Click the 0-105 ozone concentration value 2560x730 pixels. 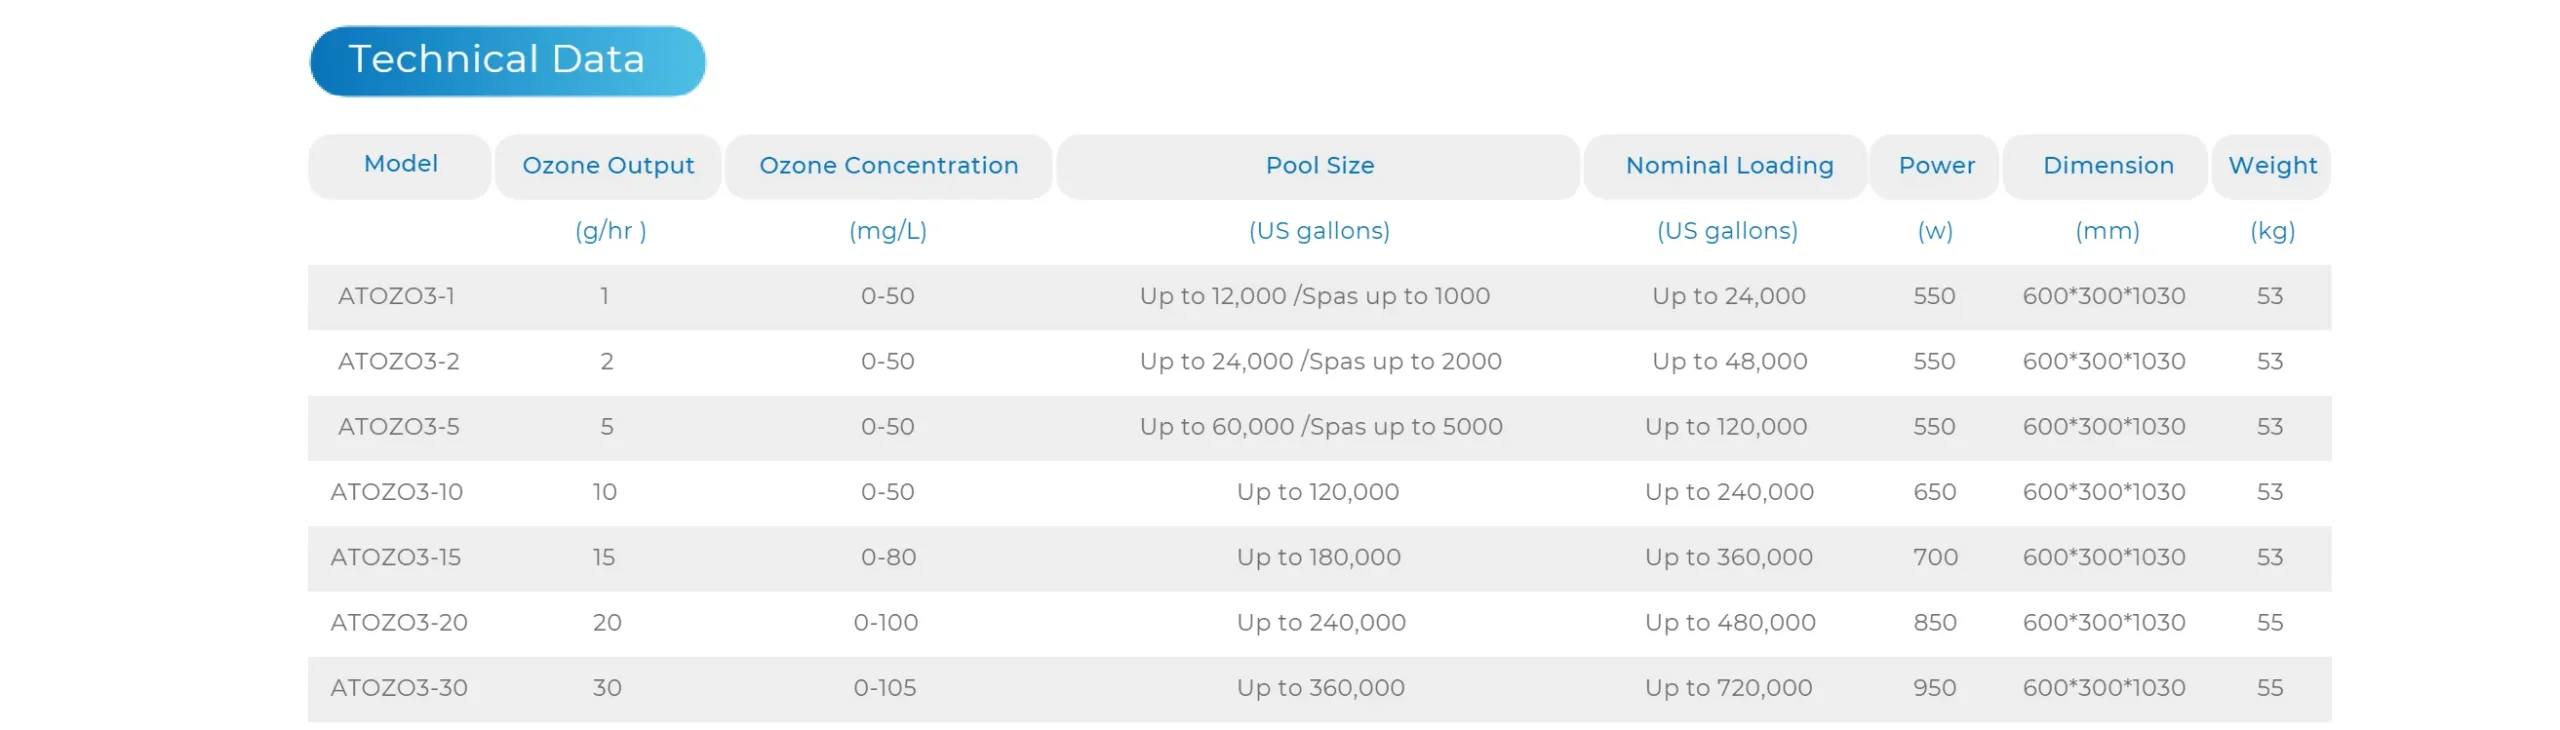tap(884, 688)
